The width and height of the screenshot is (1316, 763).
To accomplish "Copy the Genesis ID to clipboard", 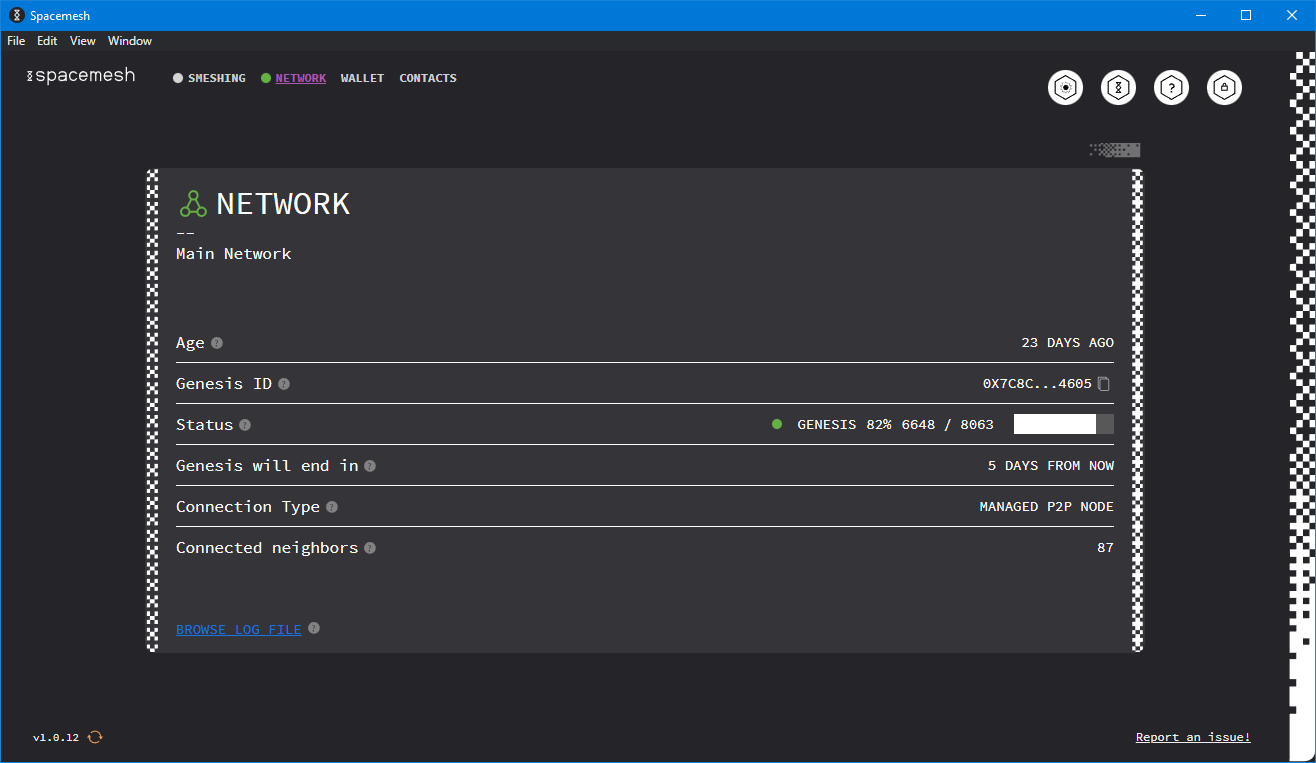I will click(x=1104, y=384).
